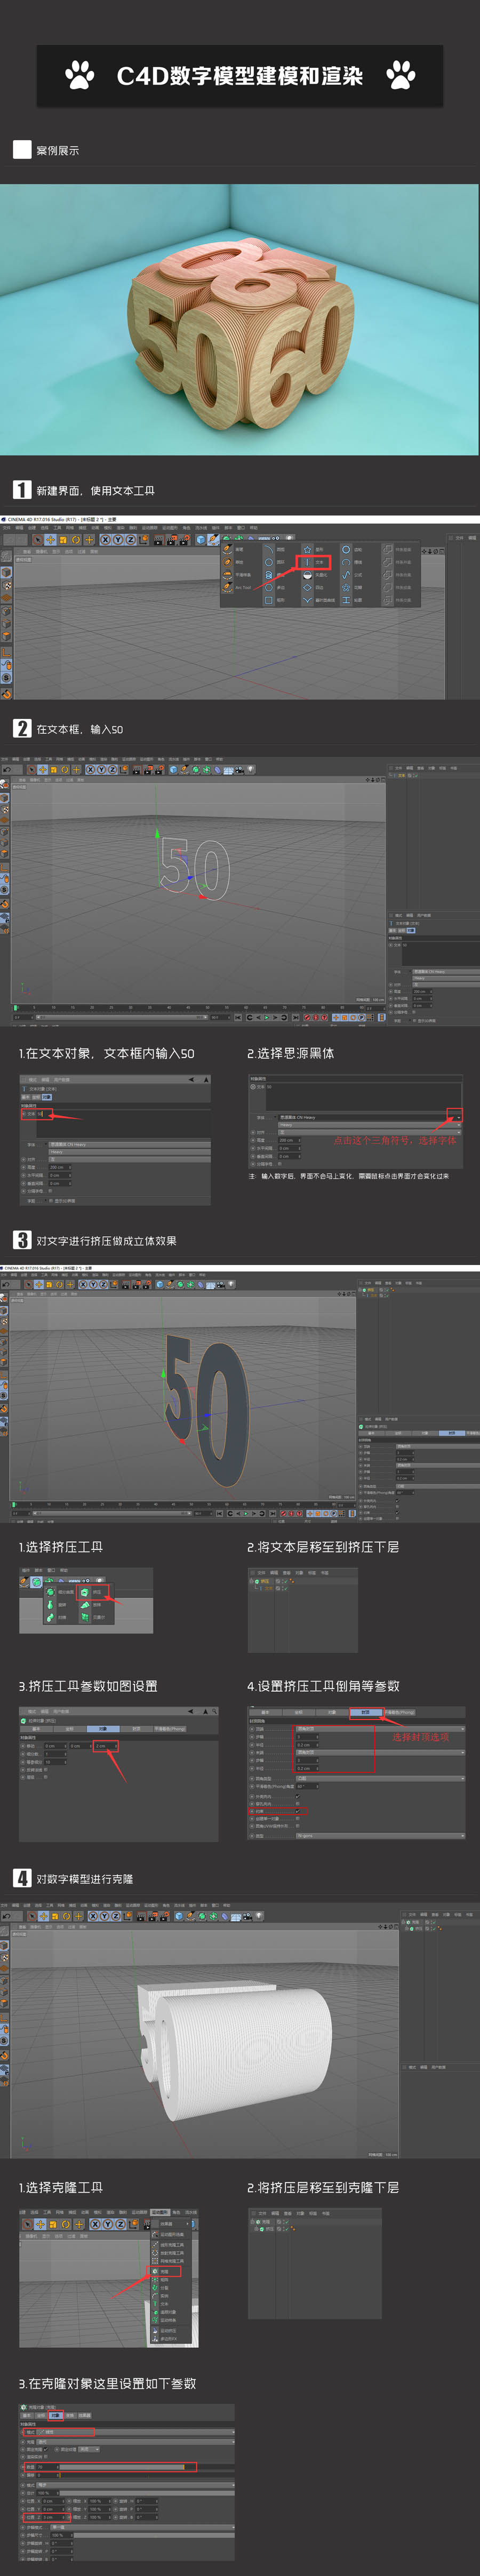Open 效果器 submenu in 运动图形 menu
The width and height of the screenshot is (480, 2576).
[170, 2223]
